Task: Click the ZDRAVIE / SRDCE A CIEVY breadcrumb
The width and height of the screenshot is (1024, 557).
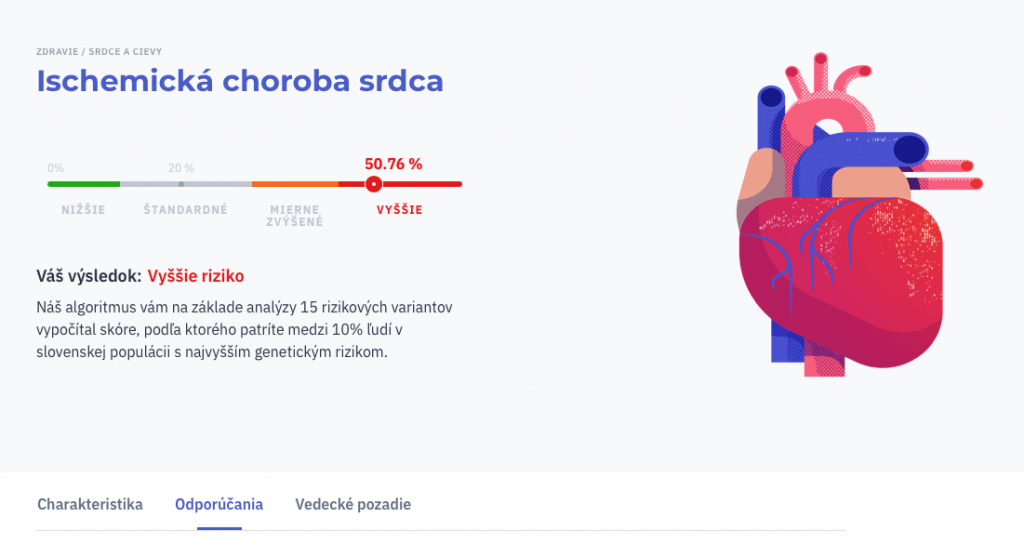Action: coord(99,51)
